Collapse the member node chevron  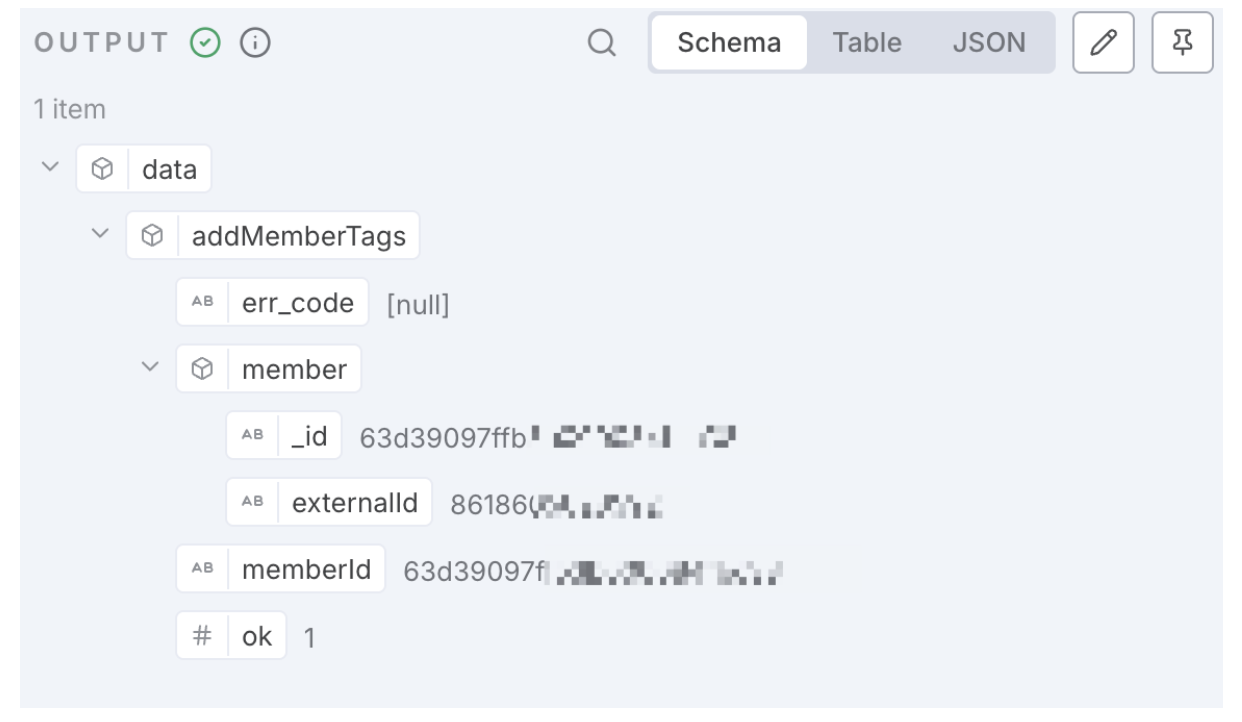pos(150,369)
